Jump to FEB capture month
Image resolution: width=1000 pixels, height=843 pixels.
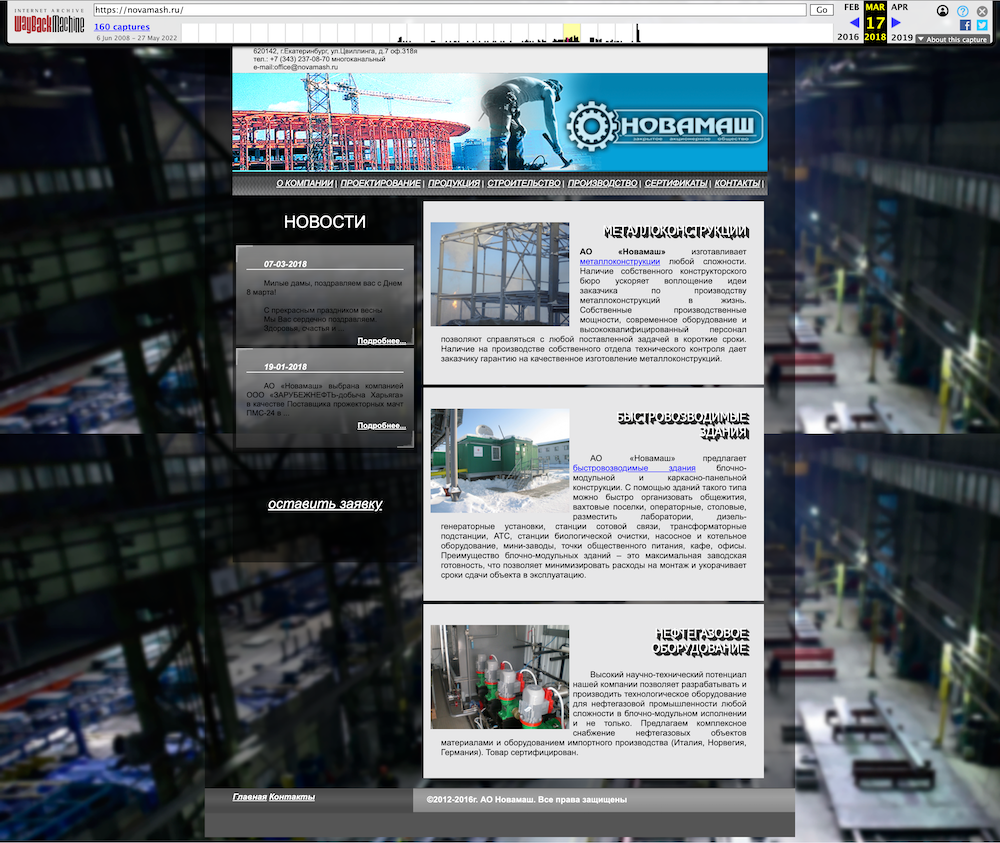tap(851, 7)
